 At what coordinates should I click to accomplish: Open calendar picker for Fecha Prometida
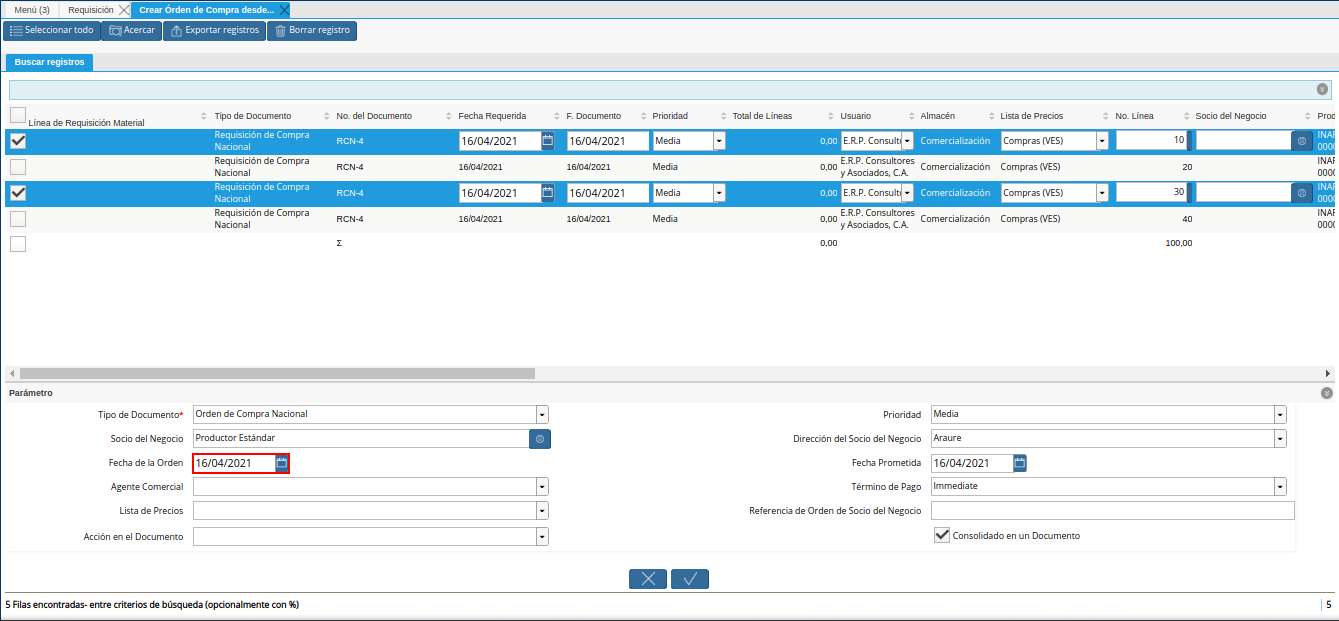(x=1020, y=463)
